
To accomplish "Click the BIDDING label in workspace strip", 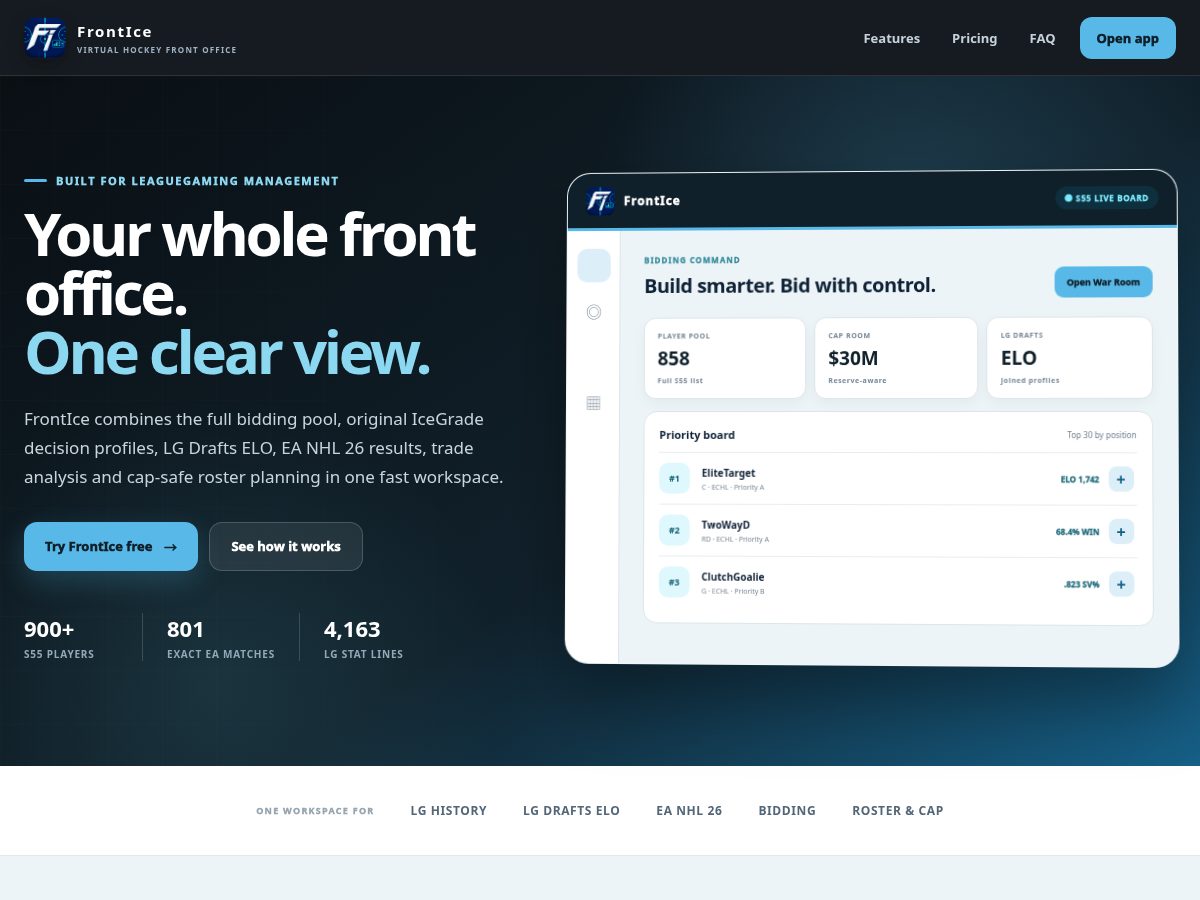I will [x=787, y=810].
